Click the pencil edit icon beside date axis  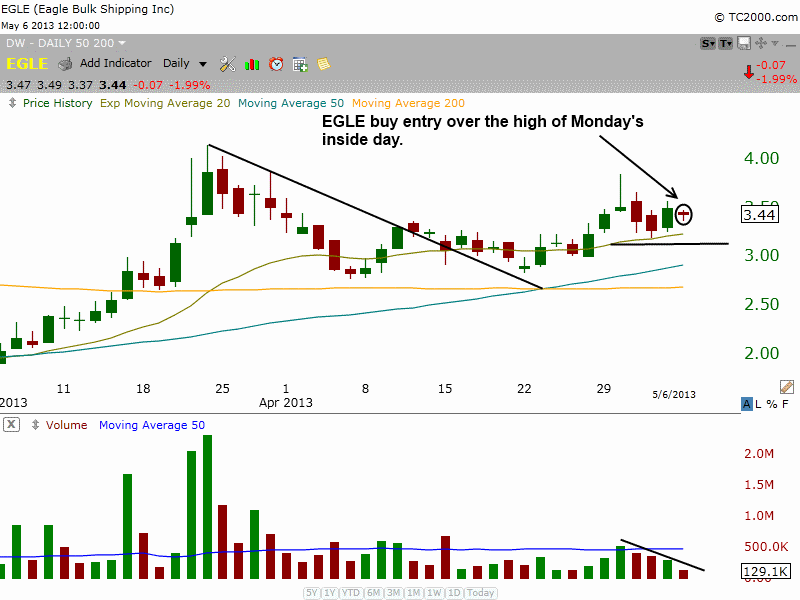click(786, 387)
